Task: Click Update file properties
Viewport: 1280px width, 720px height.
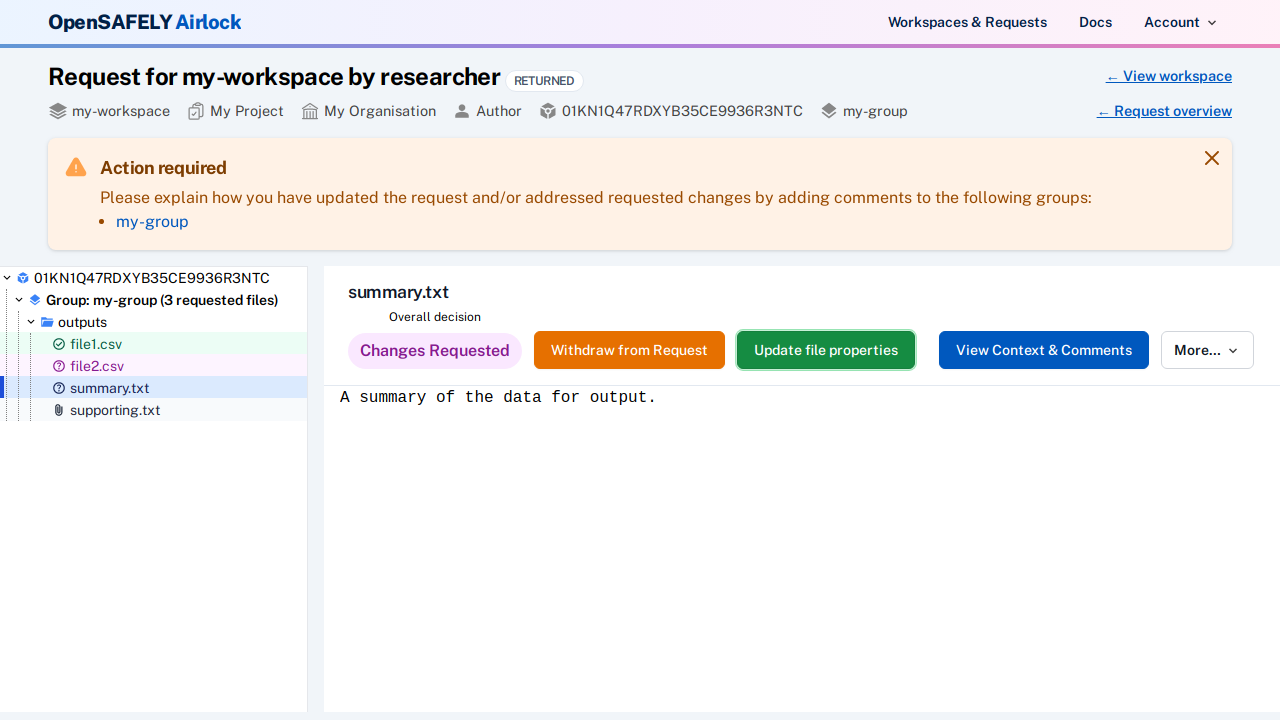Action: click(x=825, y=350)
